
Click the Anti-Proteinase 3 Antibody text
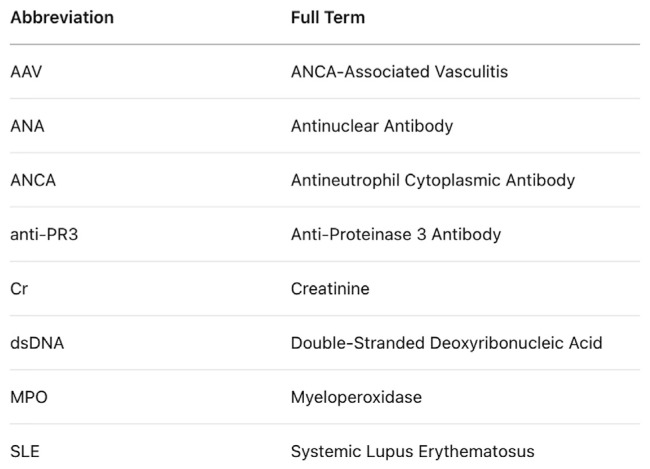pyautogui.click(x=395, y=234)
